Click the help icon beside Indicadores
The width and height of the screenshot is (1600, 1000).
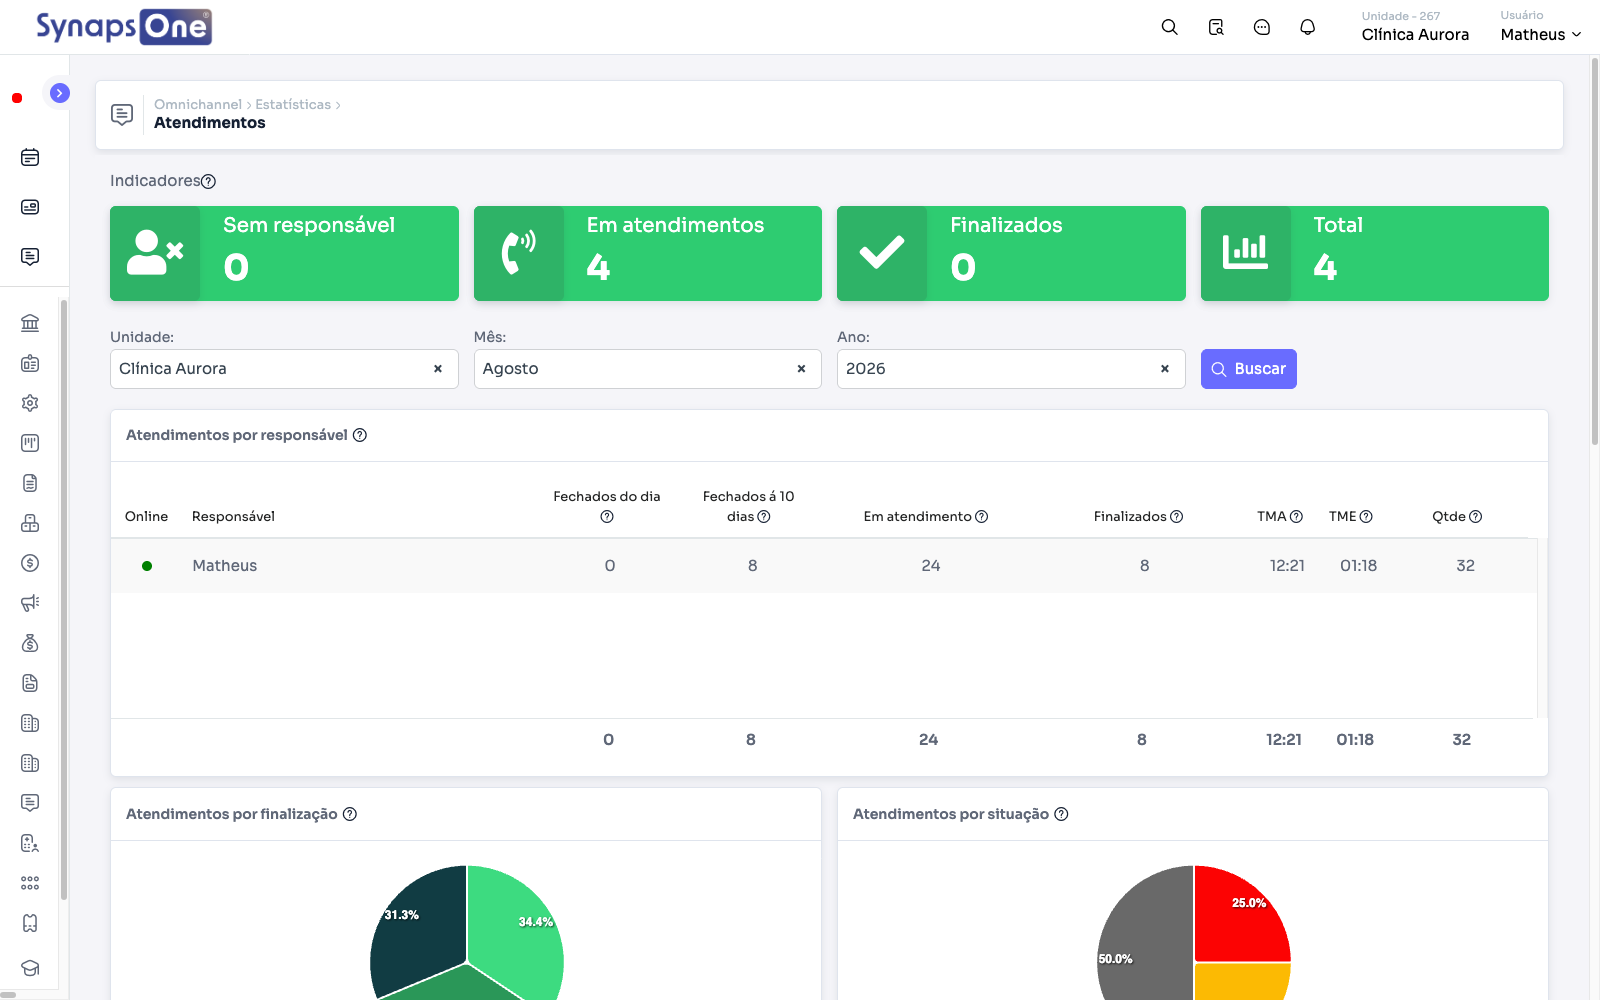[x=208, y=181]
